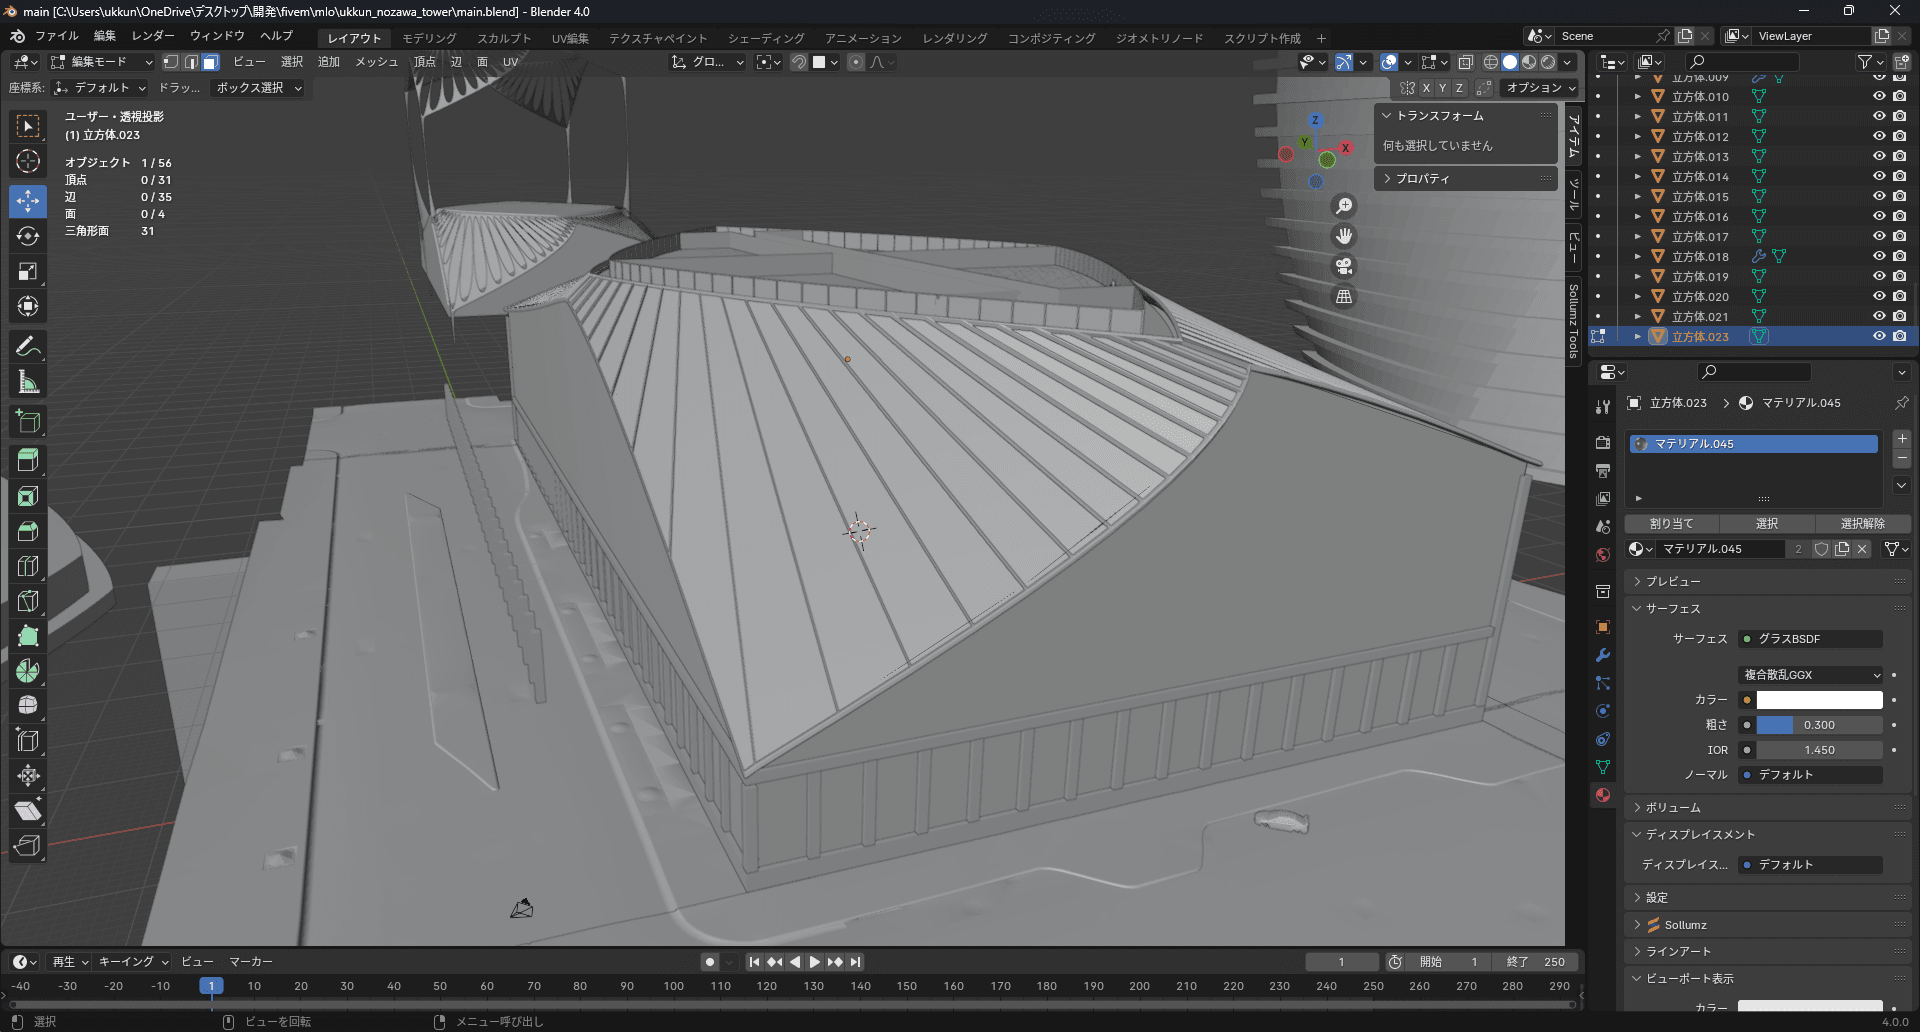Select the Knife tool
Viewport: 1920px width, 1032px height.
(28, 601)
